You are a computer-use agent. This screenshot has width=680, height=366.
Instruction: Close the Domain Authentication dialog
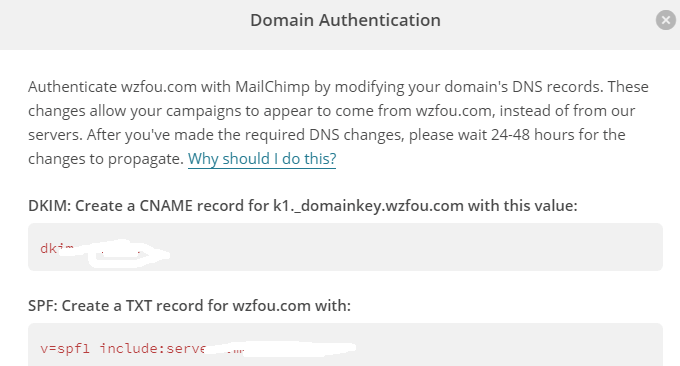(x=666, y=20)
